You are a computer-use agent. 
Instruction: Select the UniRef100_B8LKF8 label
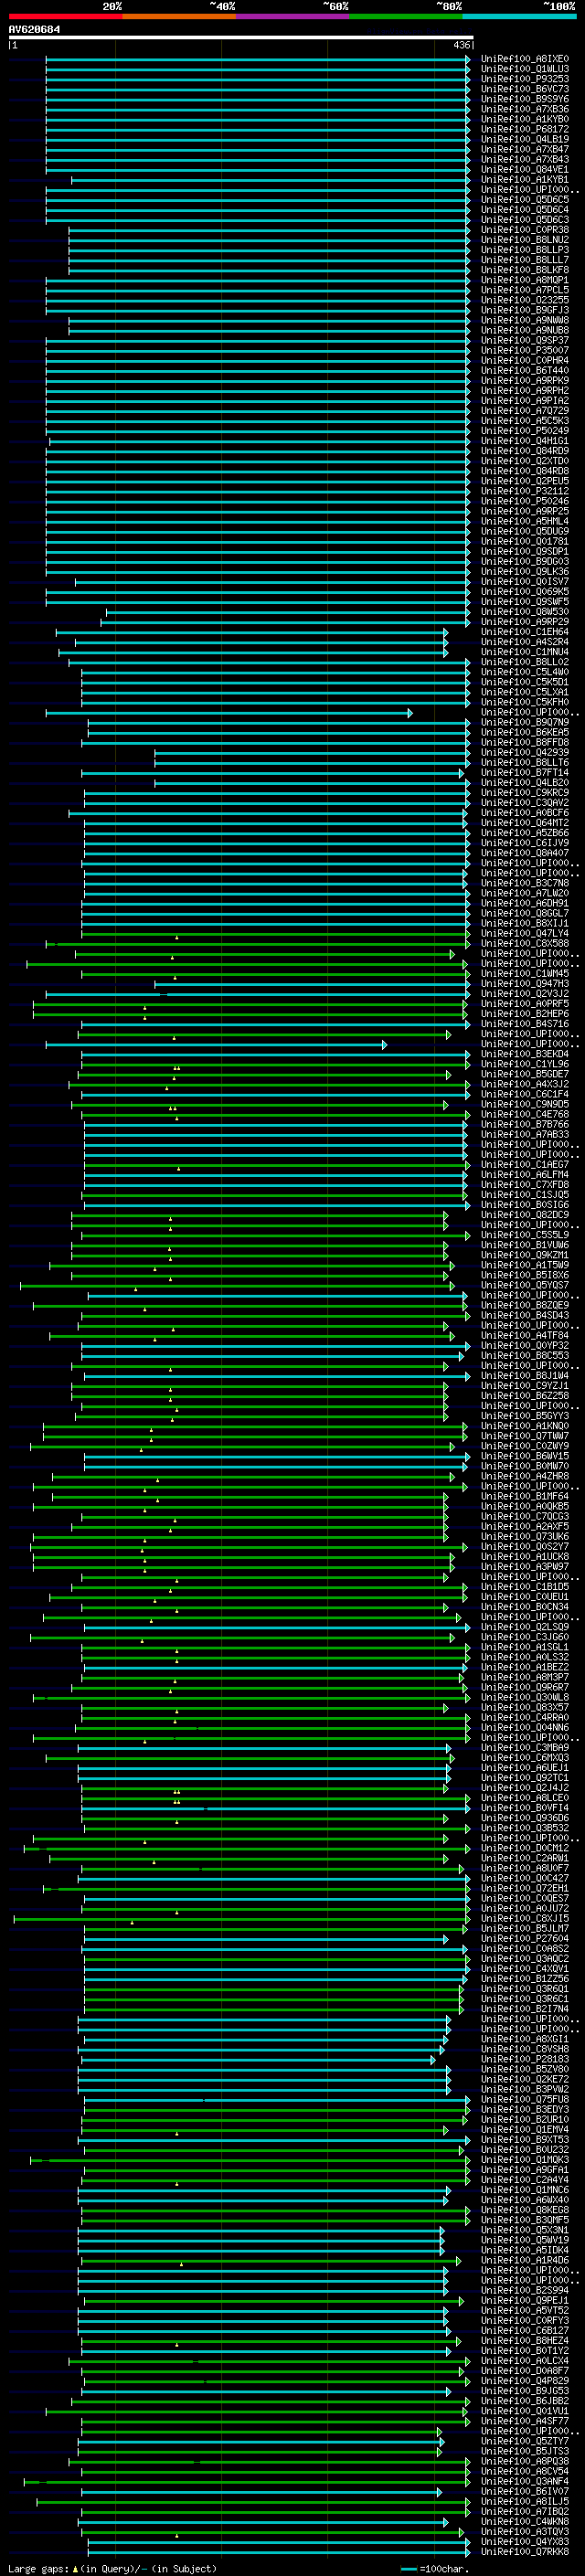[x=524, y=271]
